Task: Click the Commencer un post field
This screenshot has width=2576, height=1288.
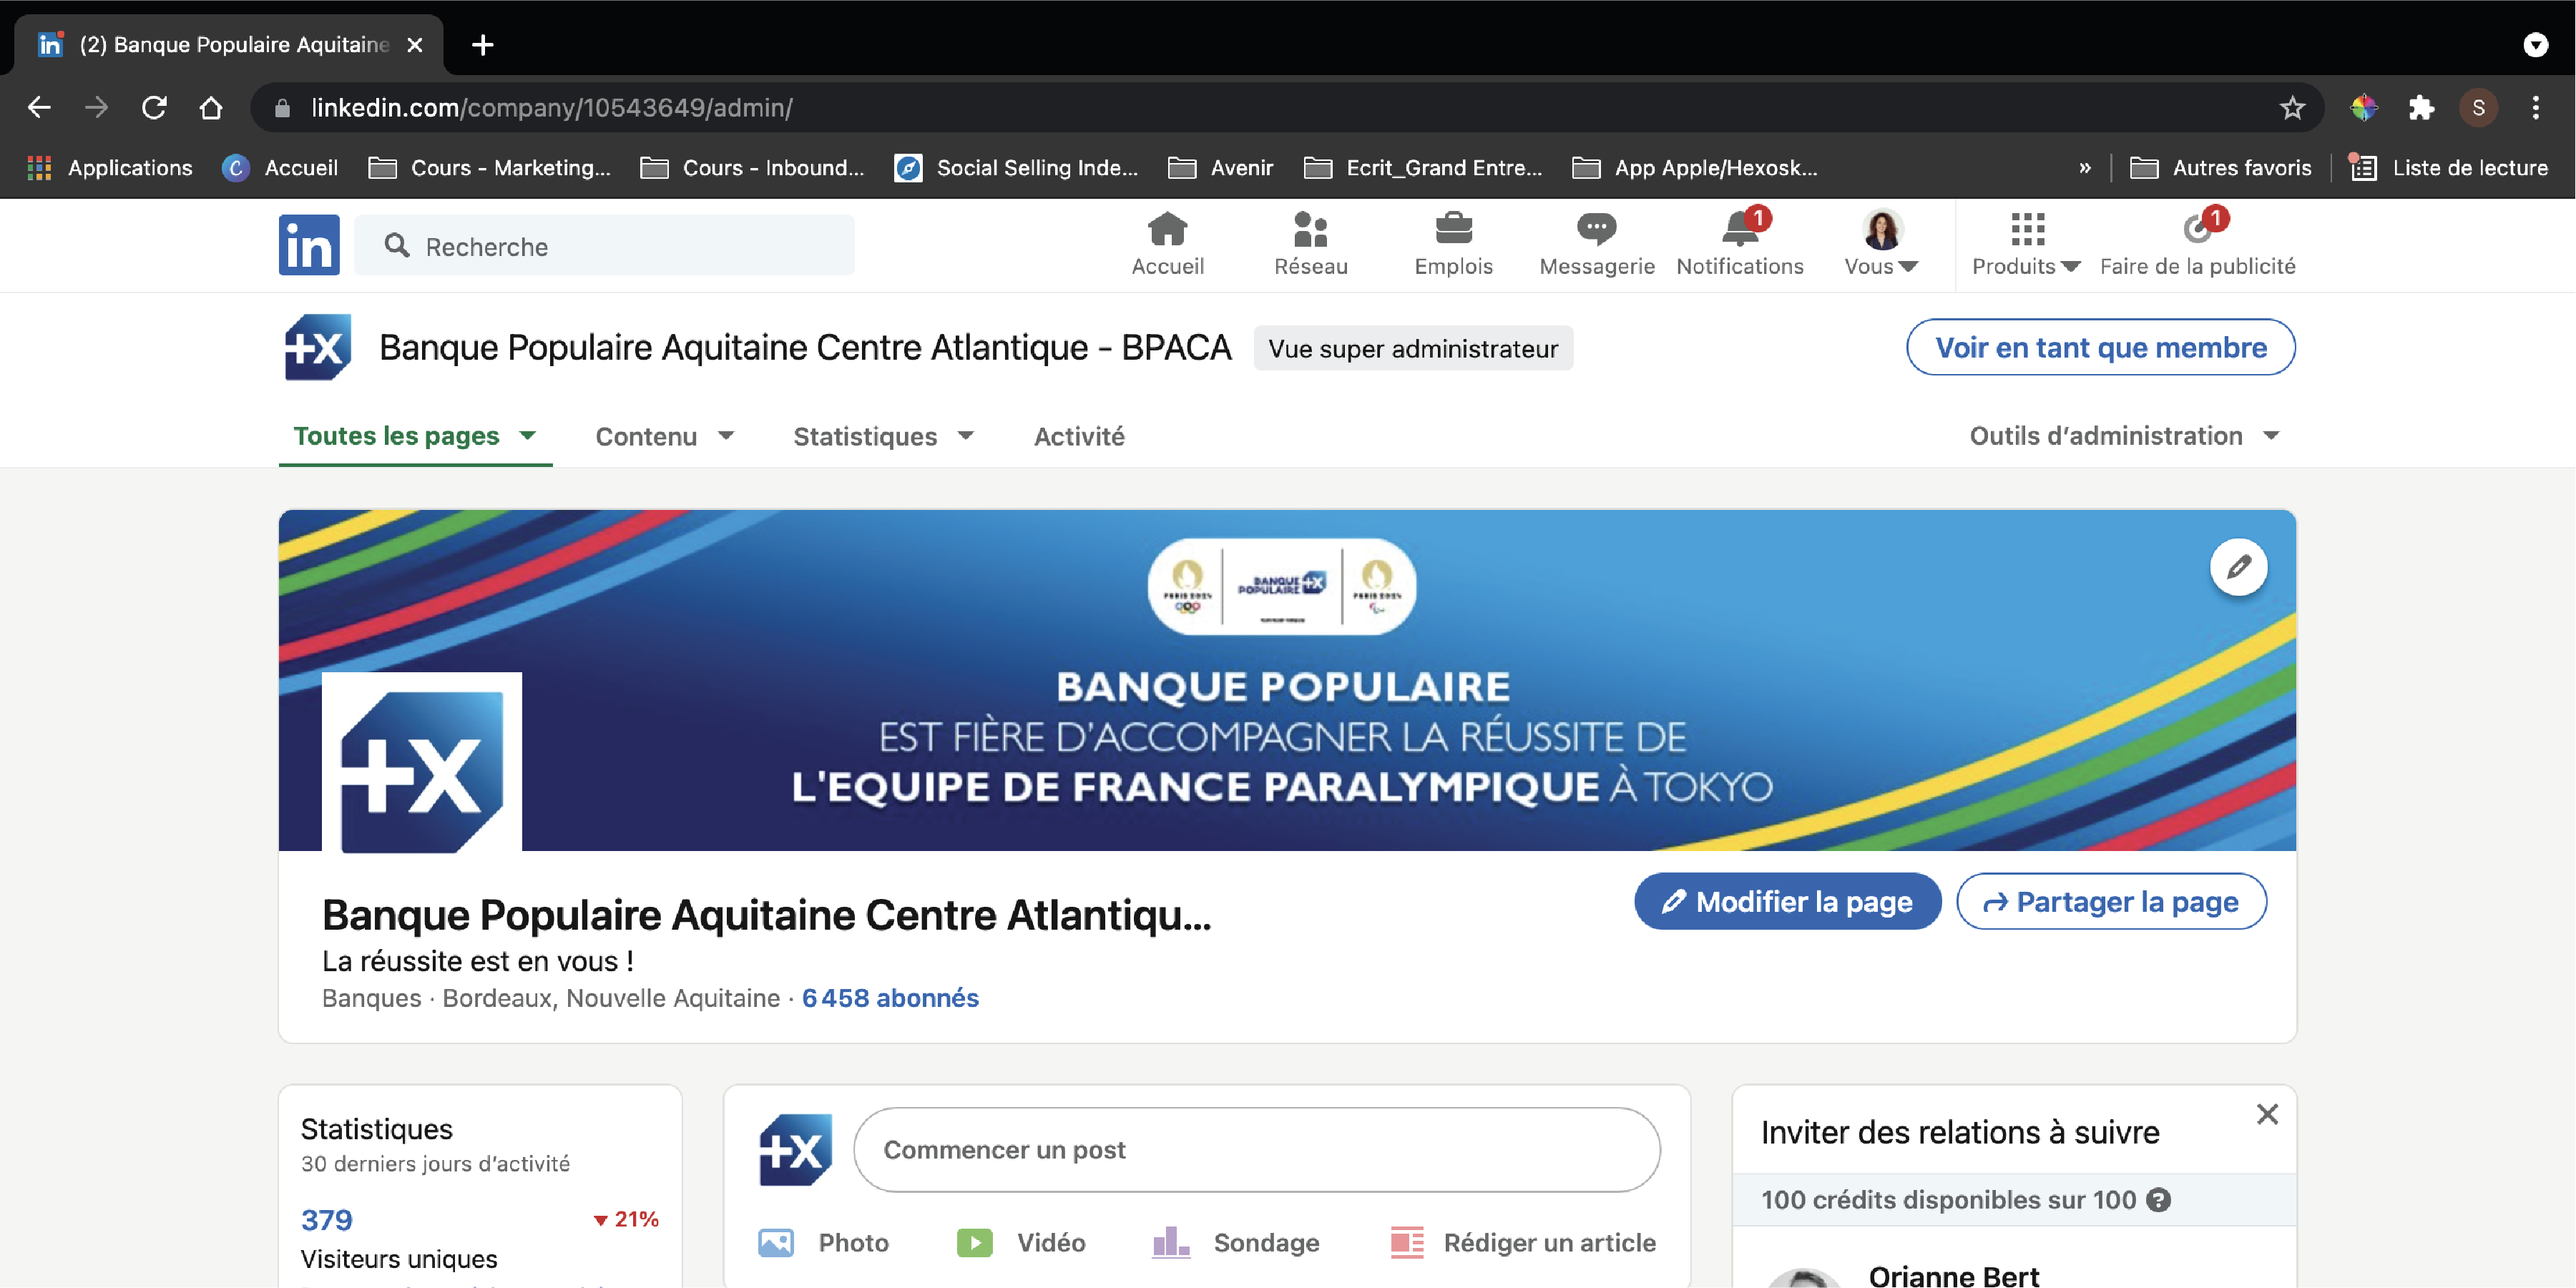Action: point(1256,1150)
